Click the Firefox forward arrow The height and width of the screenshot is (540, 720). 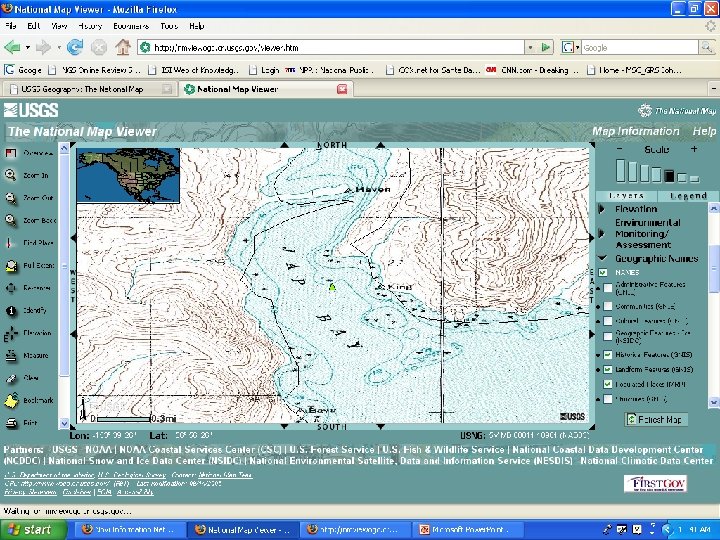pyautogui.click(x=43, y=47)
